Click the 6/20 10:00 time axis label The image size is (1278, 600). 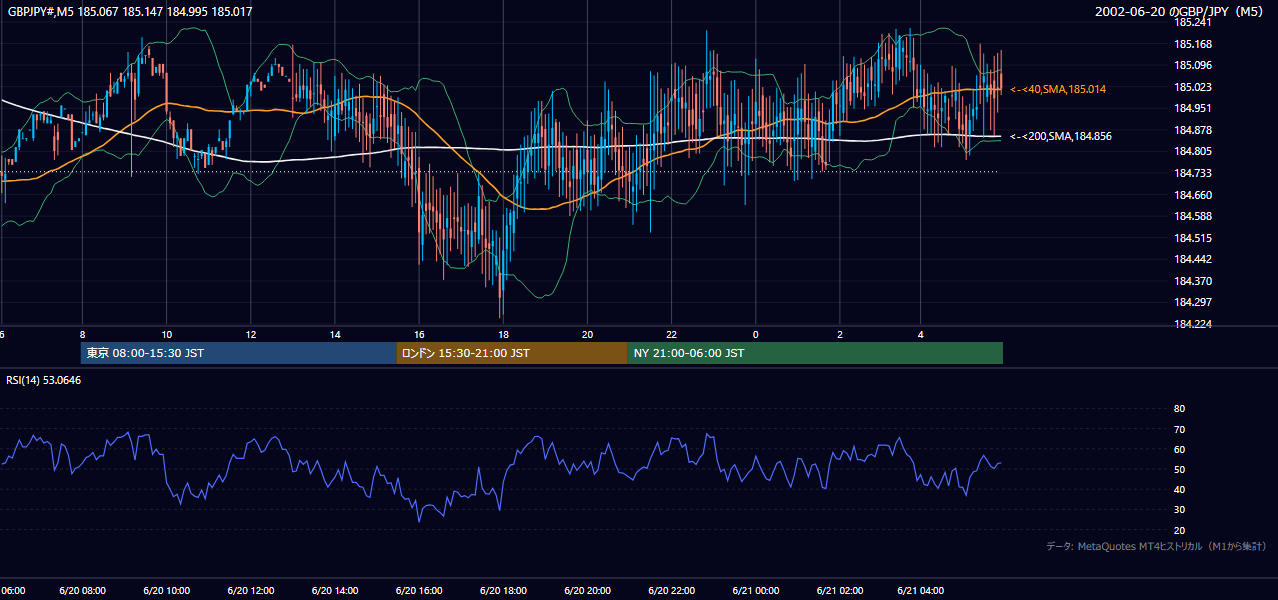(167, 591)
